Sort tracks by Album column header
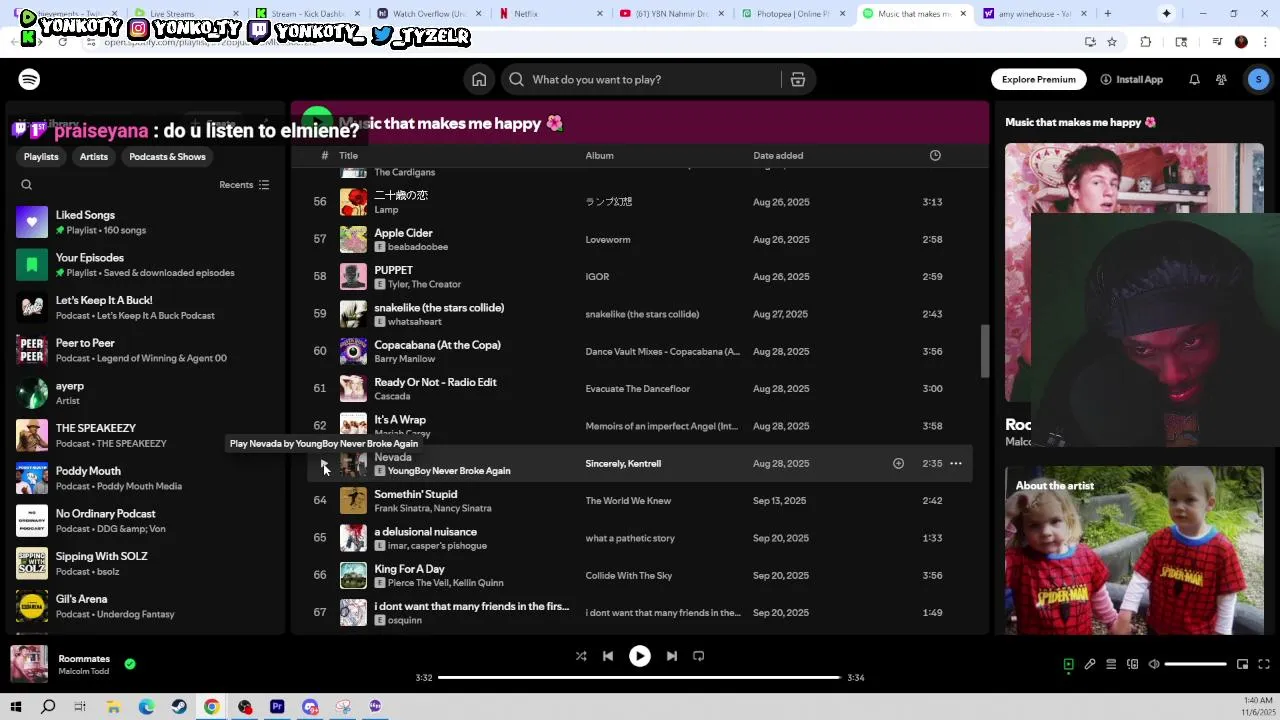The image size is (1280, 720). pos(599,155)
